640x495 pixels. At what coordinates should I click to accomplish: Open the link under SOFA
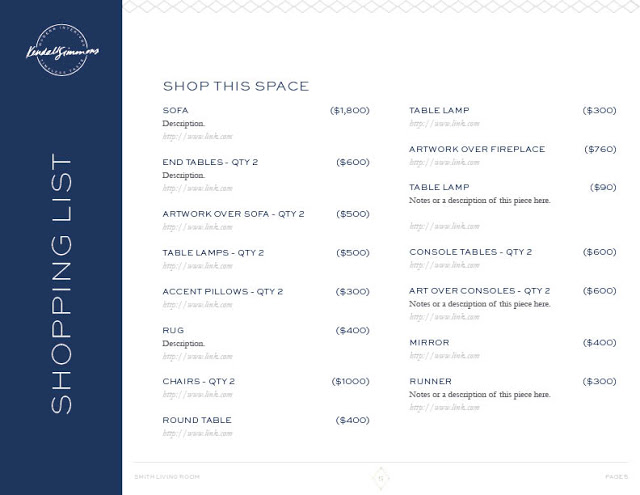[x=197, y=136]
